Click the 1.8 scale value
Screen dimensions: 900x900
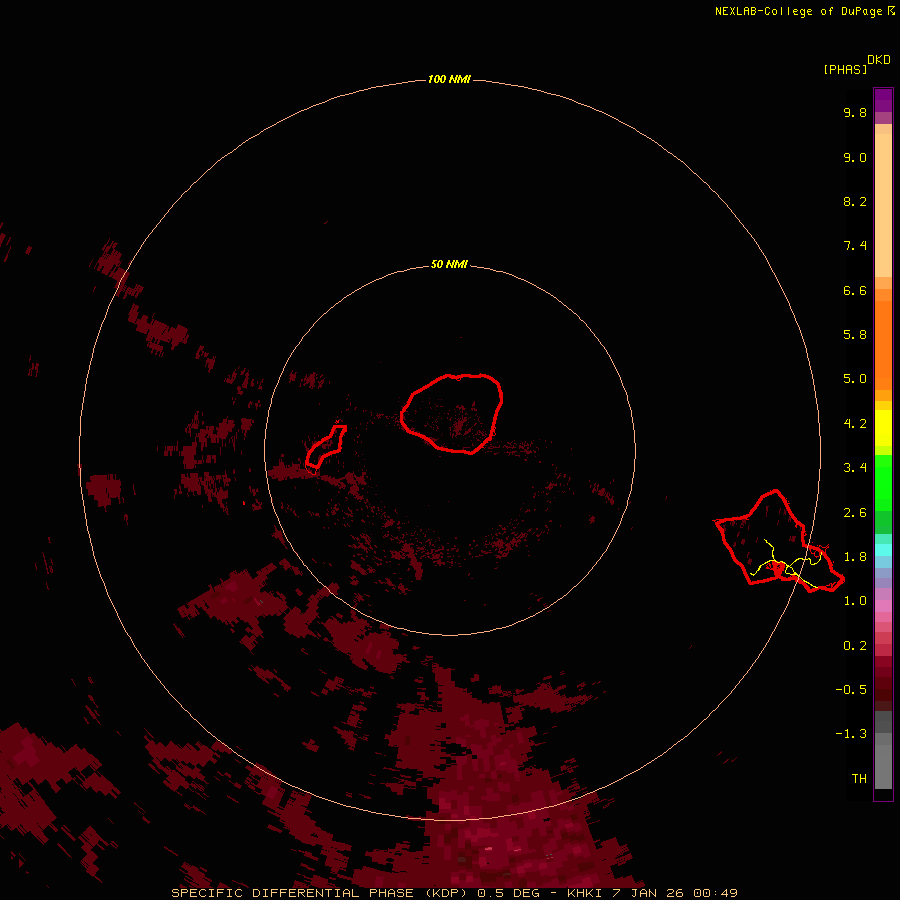coord(855,557)
